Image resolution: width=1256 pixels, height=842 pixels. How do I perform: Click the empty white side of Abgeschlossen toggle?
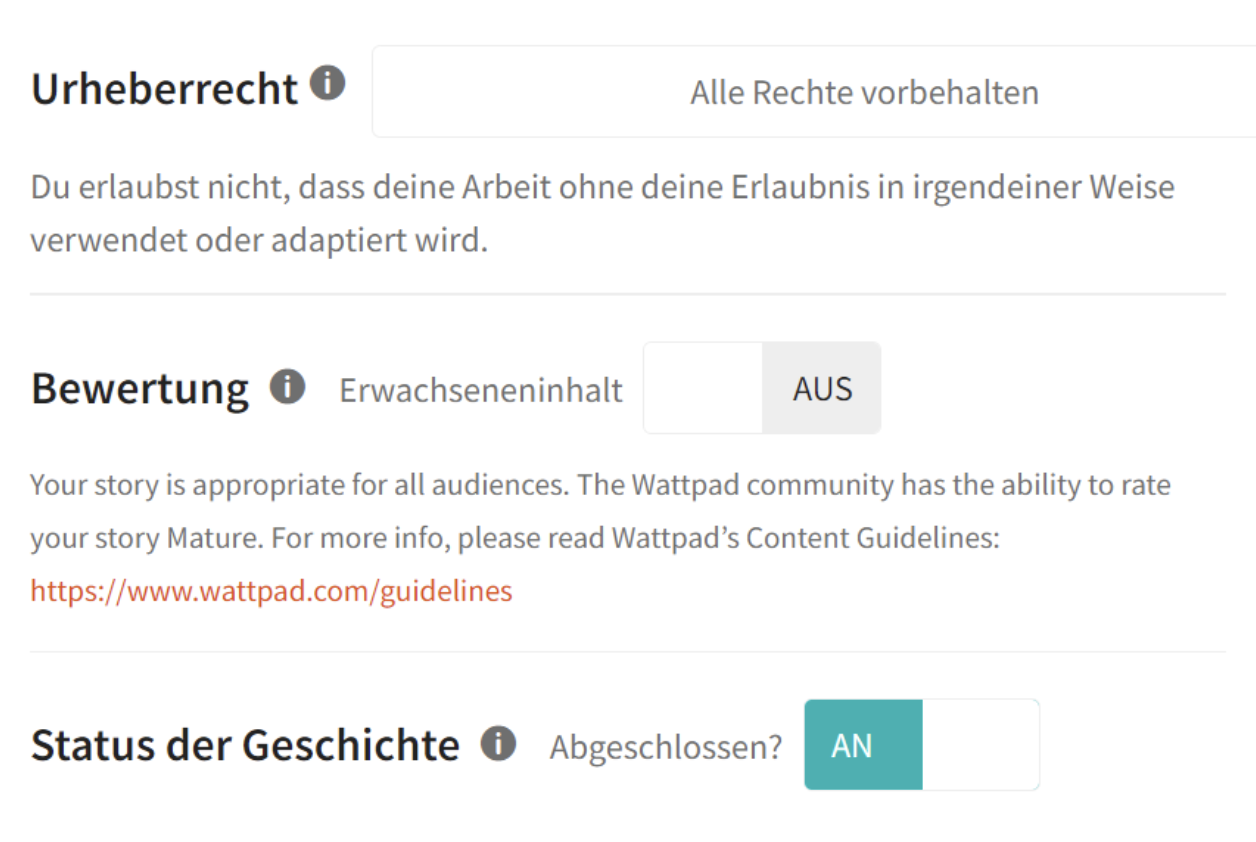[x=981, y=745]
